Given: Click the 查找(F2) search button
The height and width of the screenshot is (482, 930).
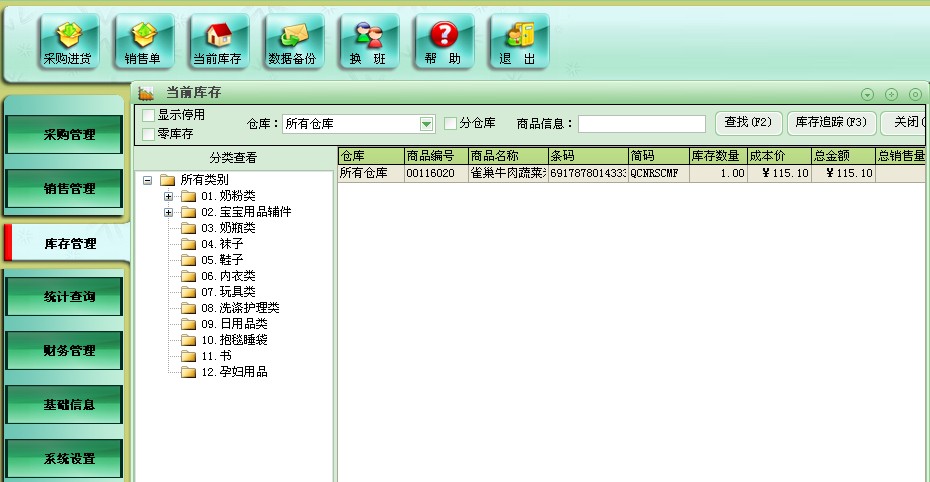Looking at the screenshot, I should (x=748, y=123).
